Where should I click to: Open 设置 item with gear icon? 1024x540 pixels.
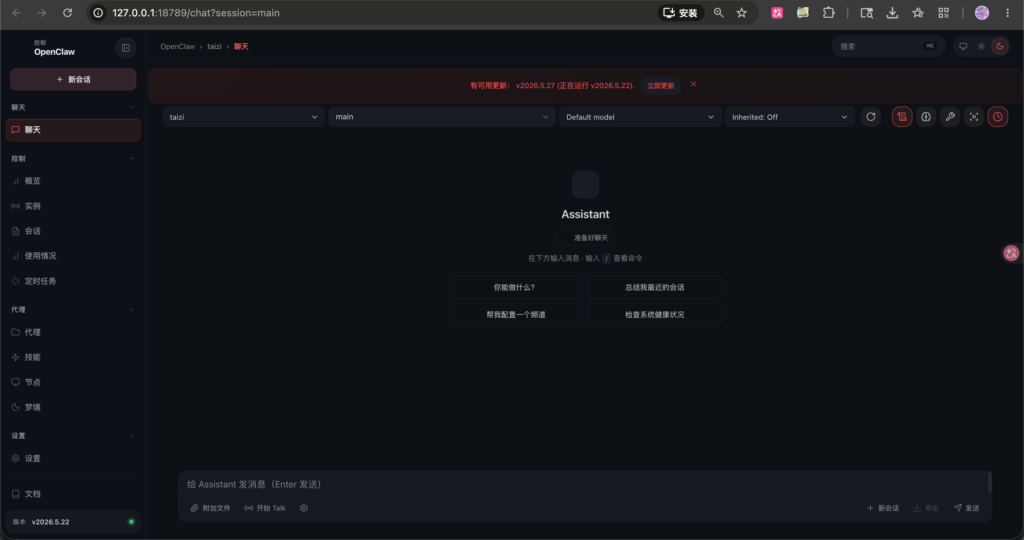(x=73, y=458)
